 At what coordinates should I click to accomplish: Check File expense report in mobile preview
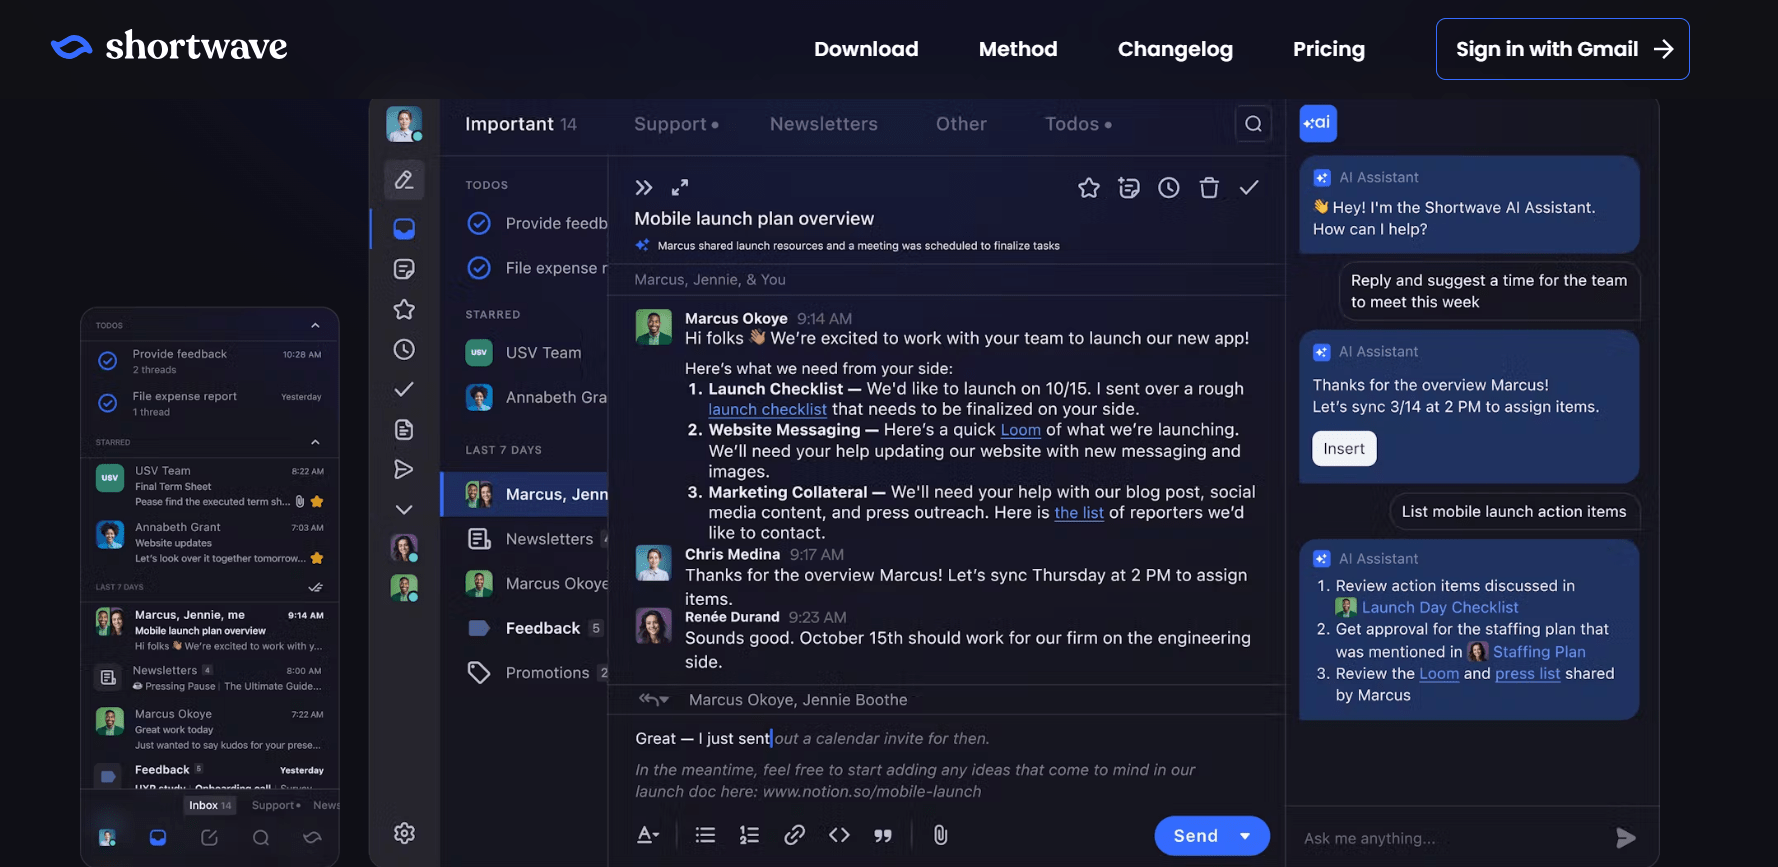tap(108, 403)
